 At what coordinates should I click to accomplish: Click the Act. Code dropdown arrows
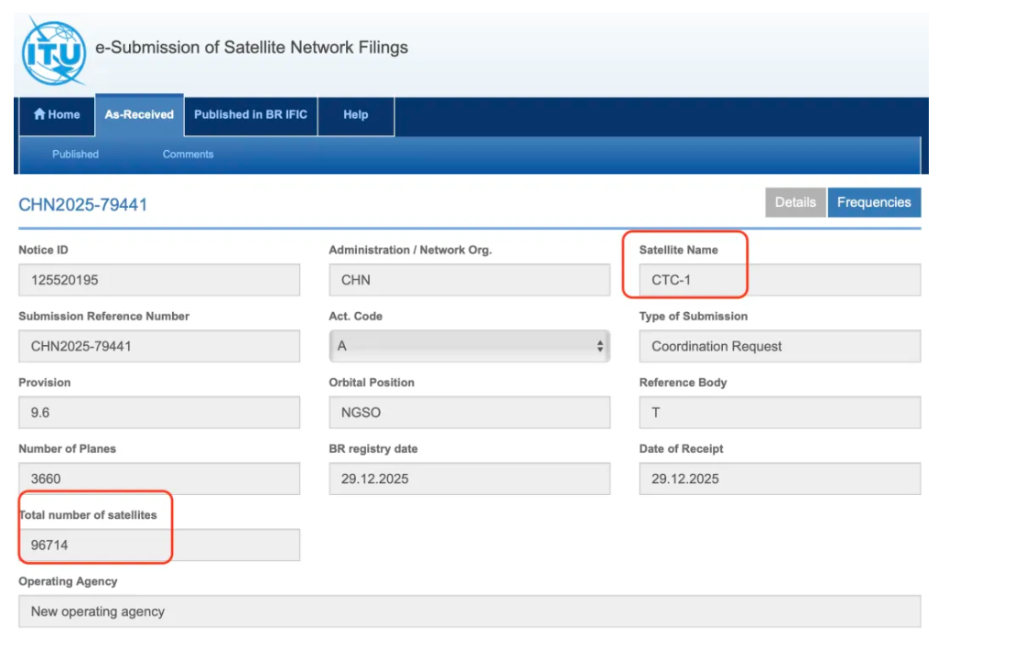(x=600, y=346)
